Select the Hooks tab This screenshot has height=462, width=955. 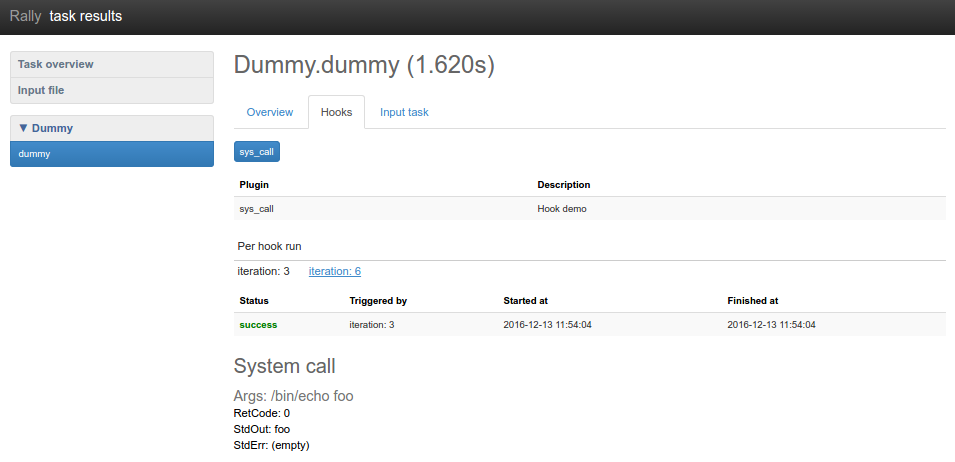[x=336, y=112]
